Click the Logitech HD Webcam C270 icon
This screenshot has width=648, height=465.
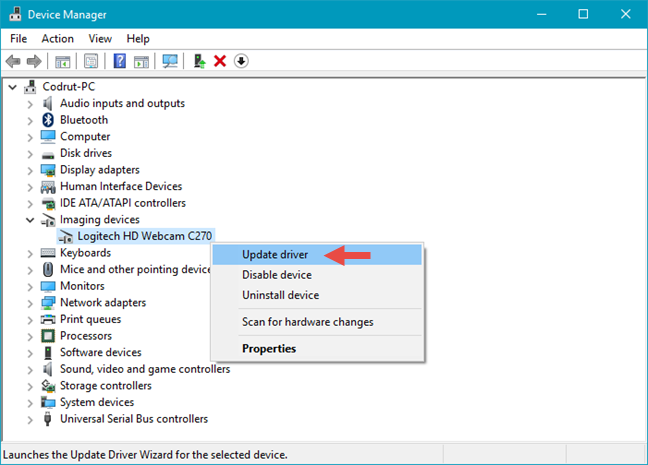point(65,236)
